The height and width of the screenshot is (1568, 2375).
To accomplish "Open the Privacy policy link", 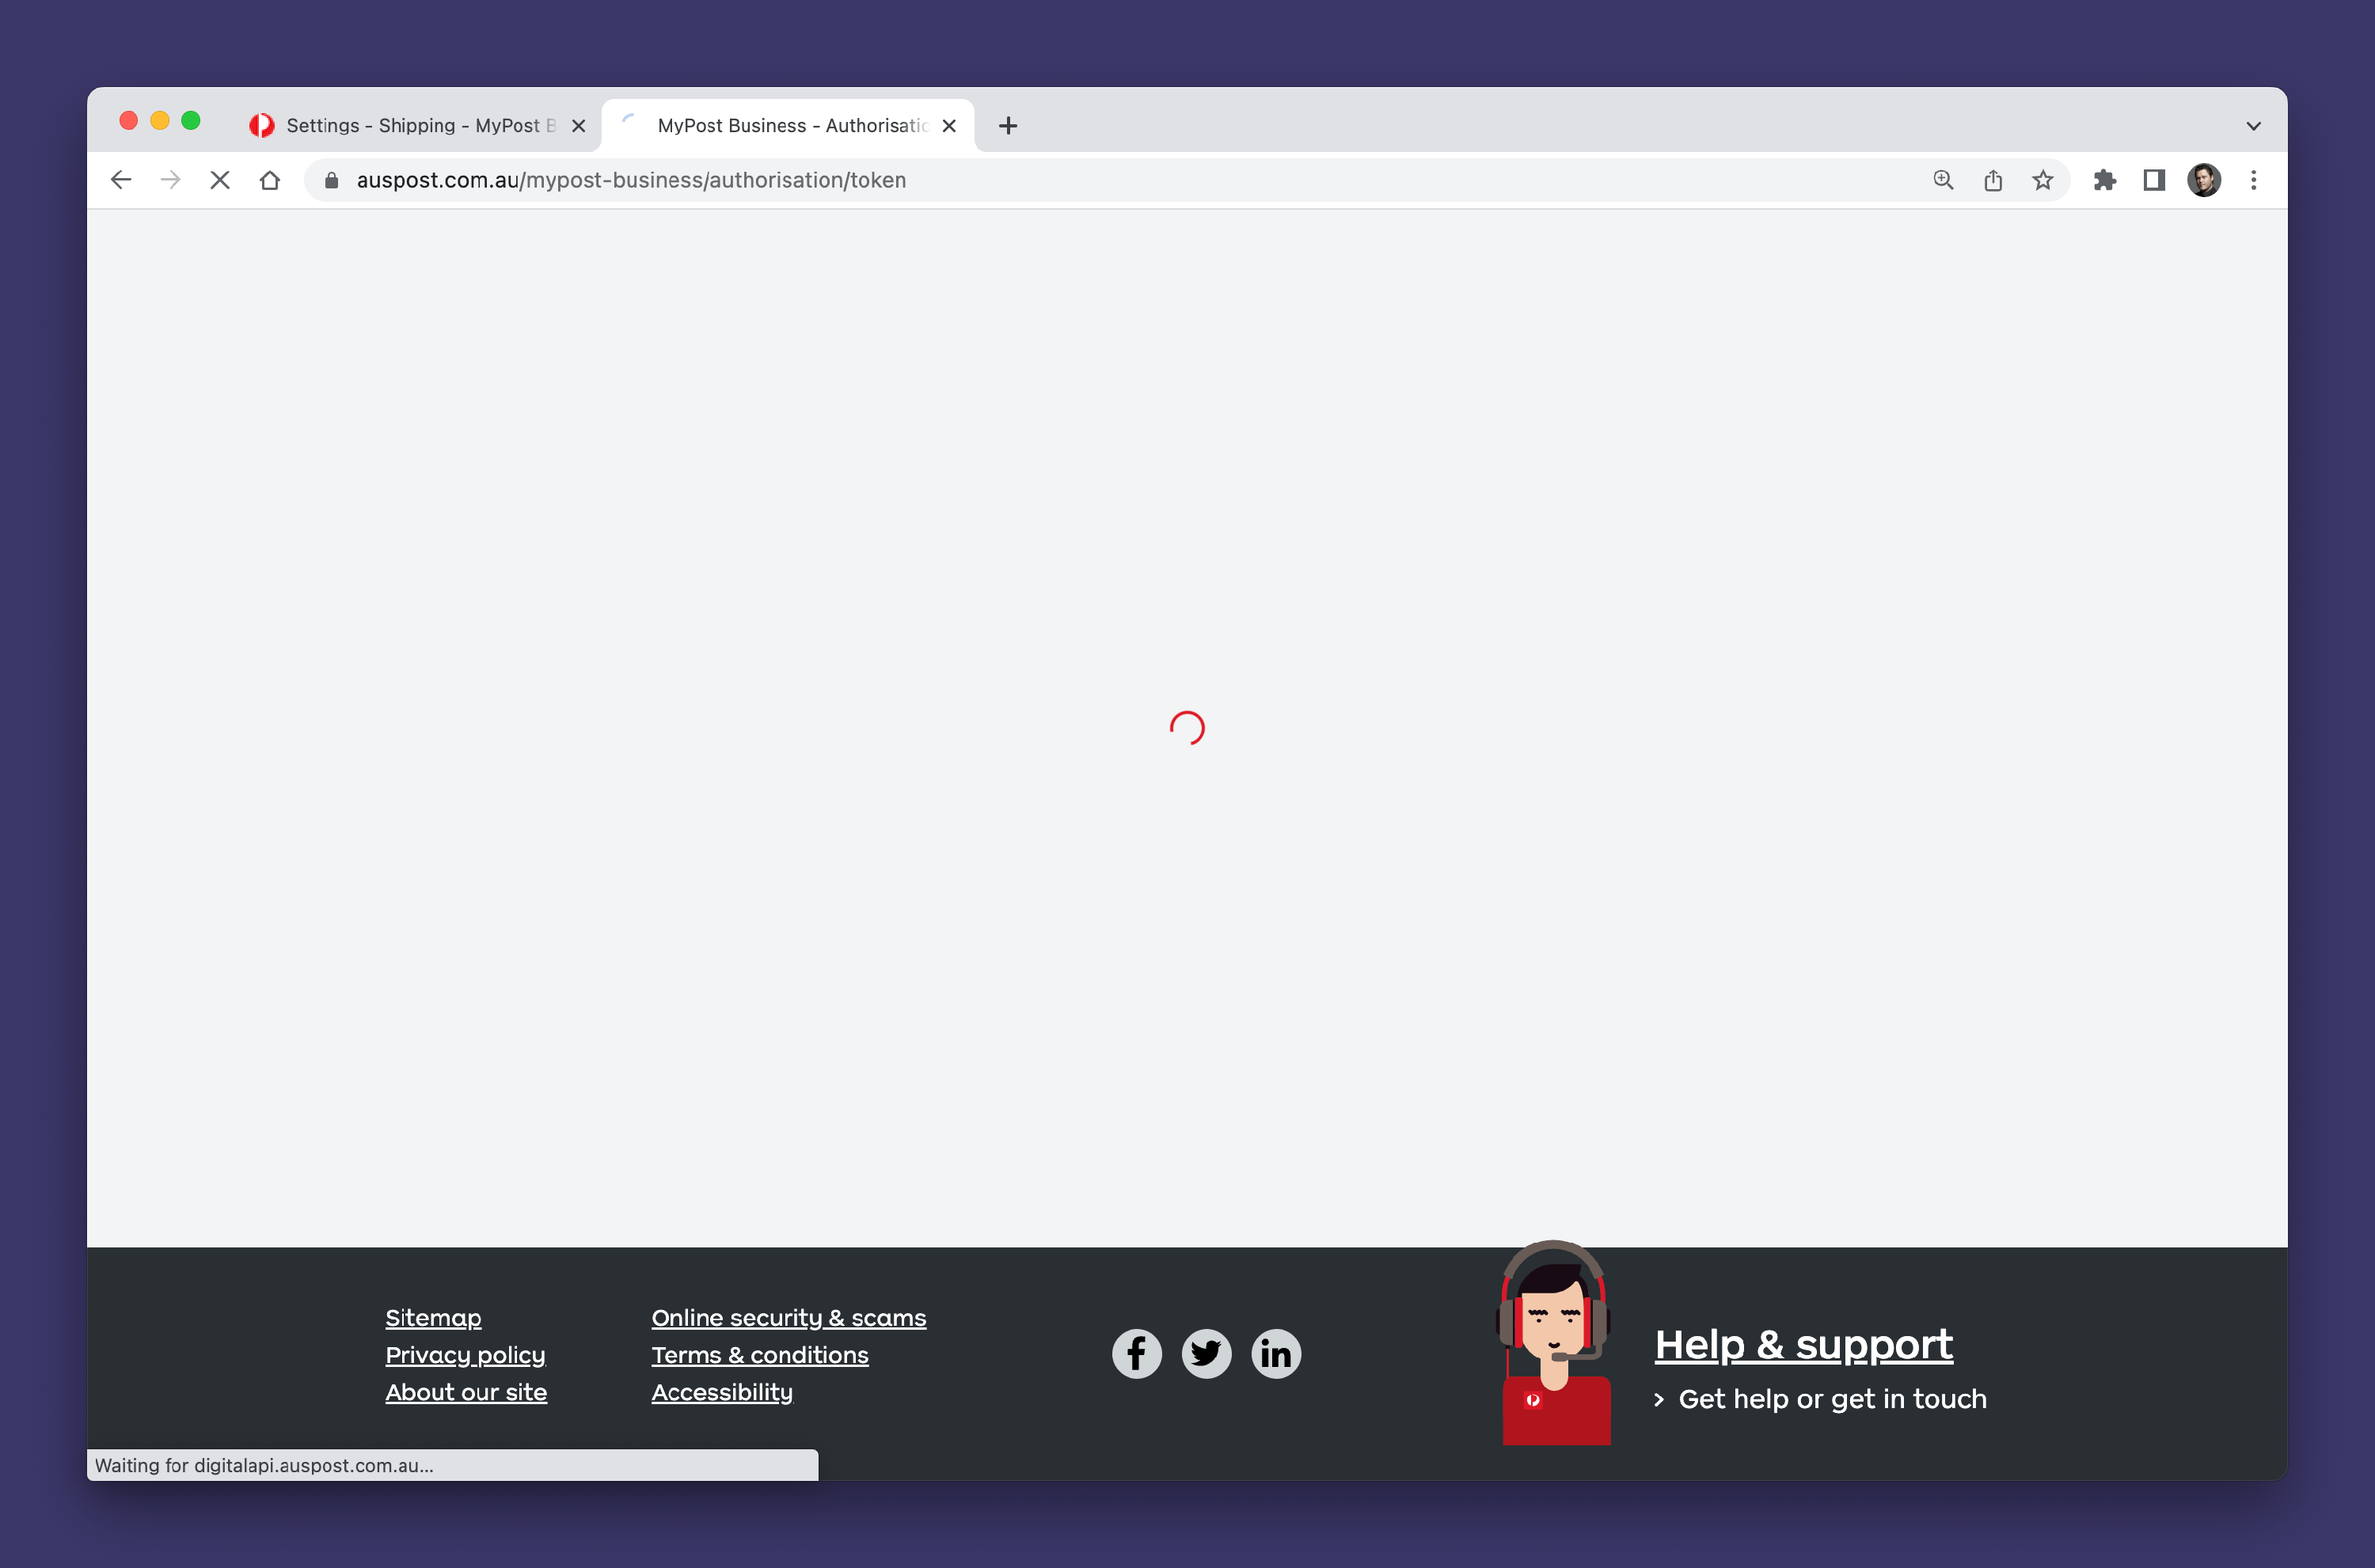I will coord(465,1355).
